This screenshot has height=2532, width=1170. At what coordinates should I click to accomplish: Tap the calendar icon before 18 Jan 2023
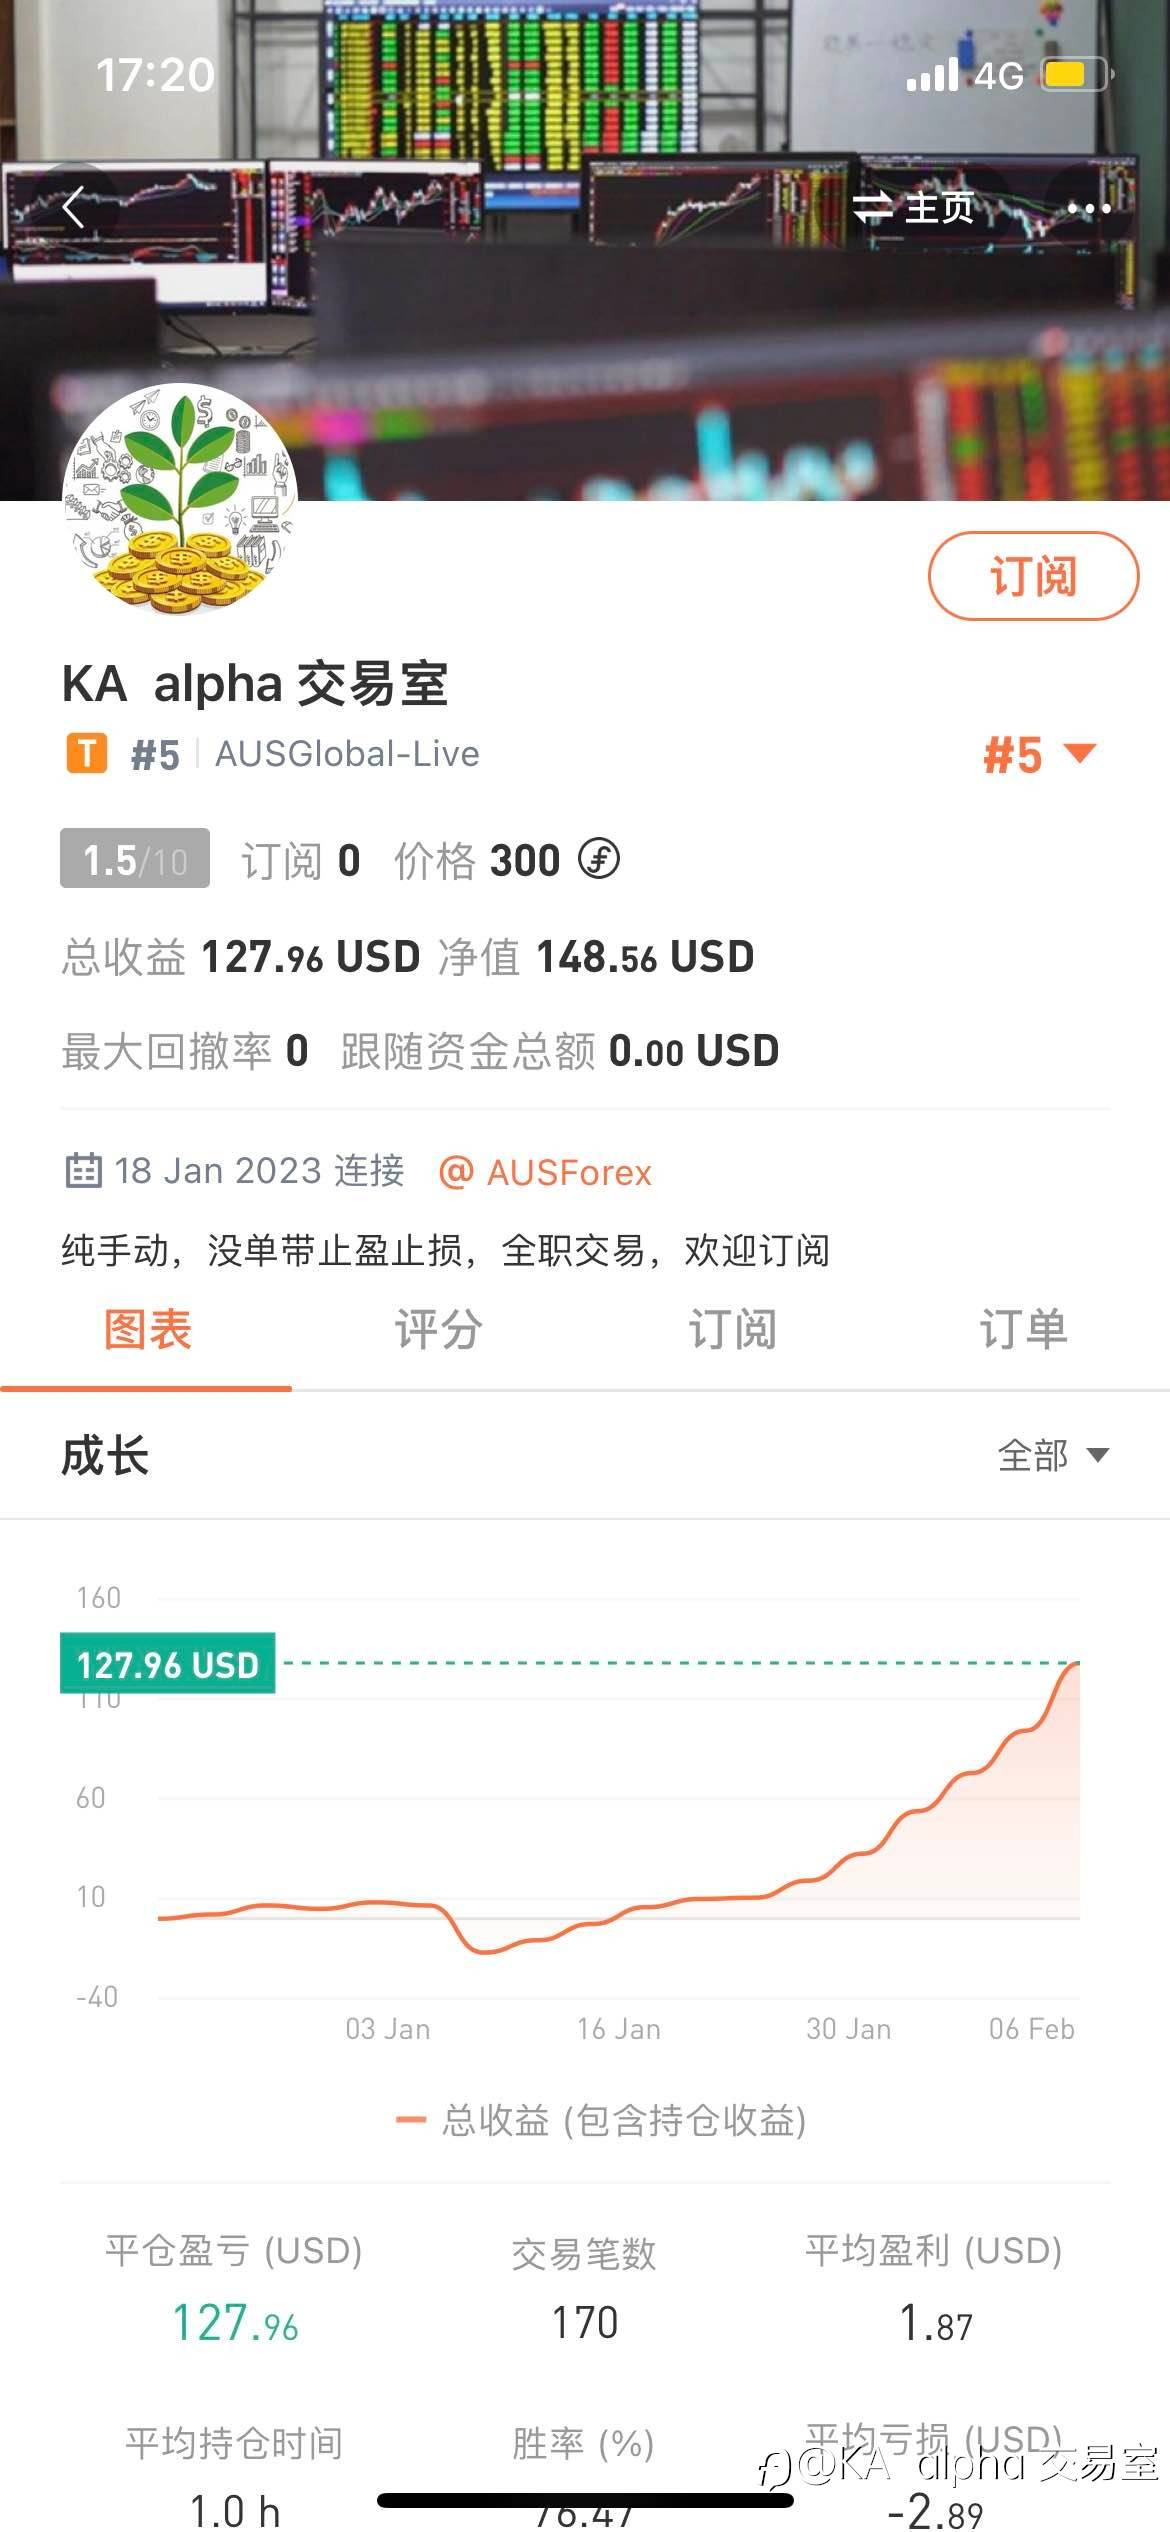(x=83, y=1170)
